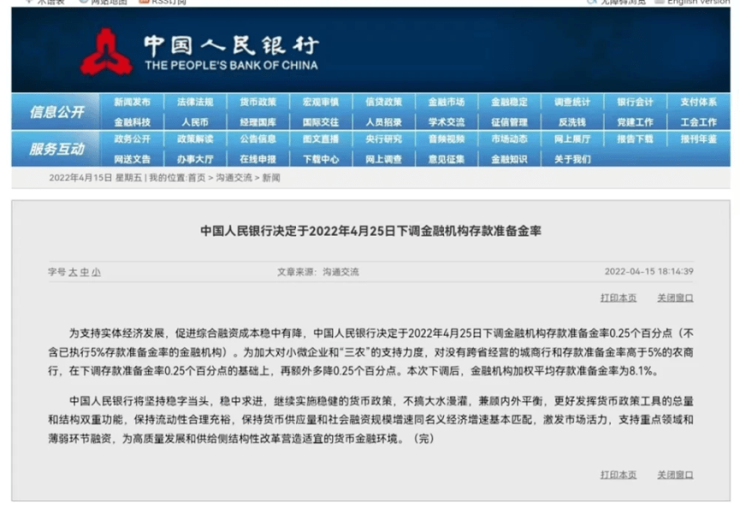
Task: Open 网上展厅 menu item
Action: [x=572, y=139]
